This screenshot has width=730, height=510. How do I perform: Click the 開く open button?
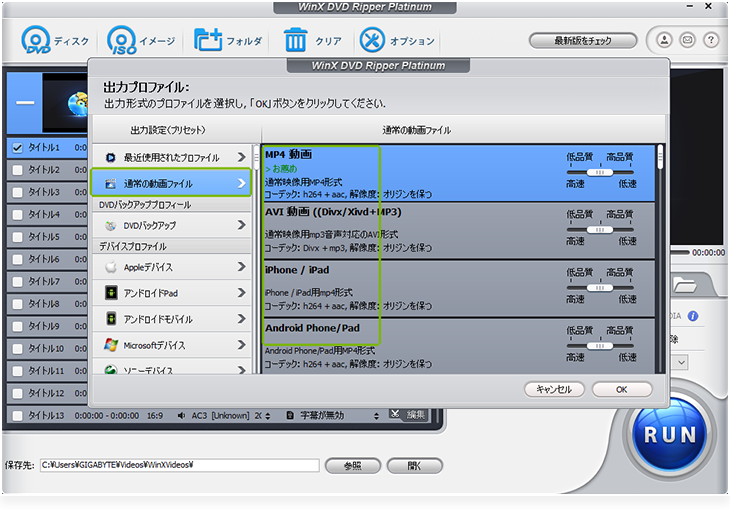click(x=414, y=465)
